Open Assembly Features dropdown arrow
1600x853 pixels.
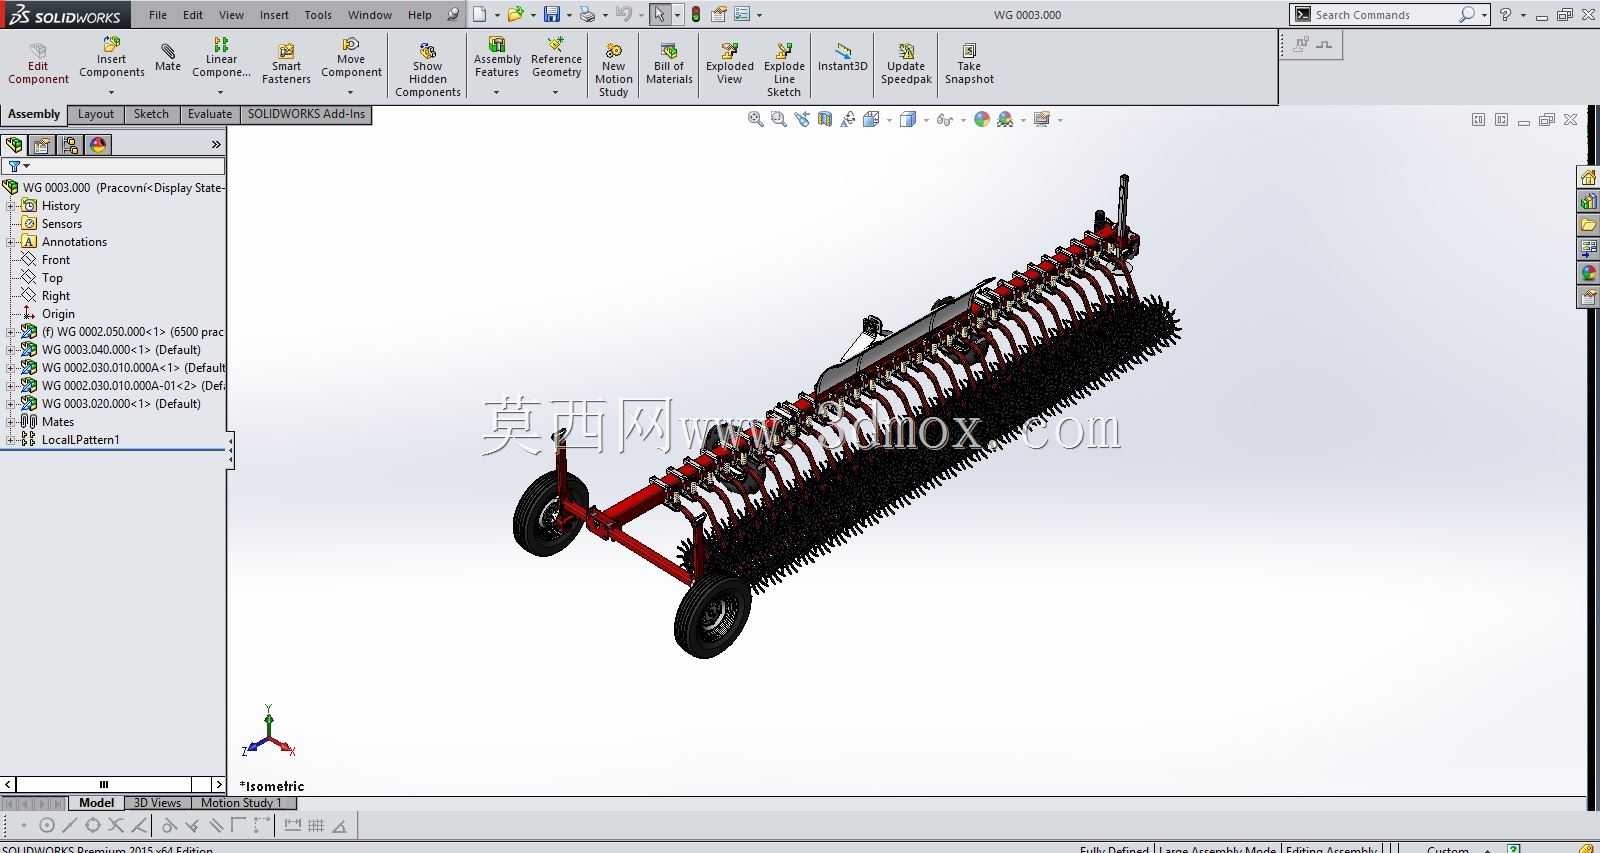pyautogui.click(x=497, y=93)
